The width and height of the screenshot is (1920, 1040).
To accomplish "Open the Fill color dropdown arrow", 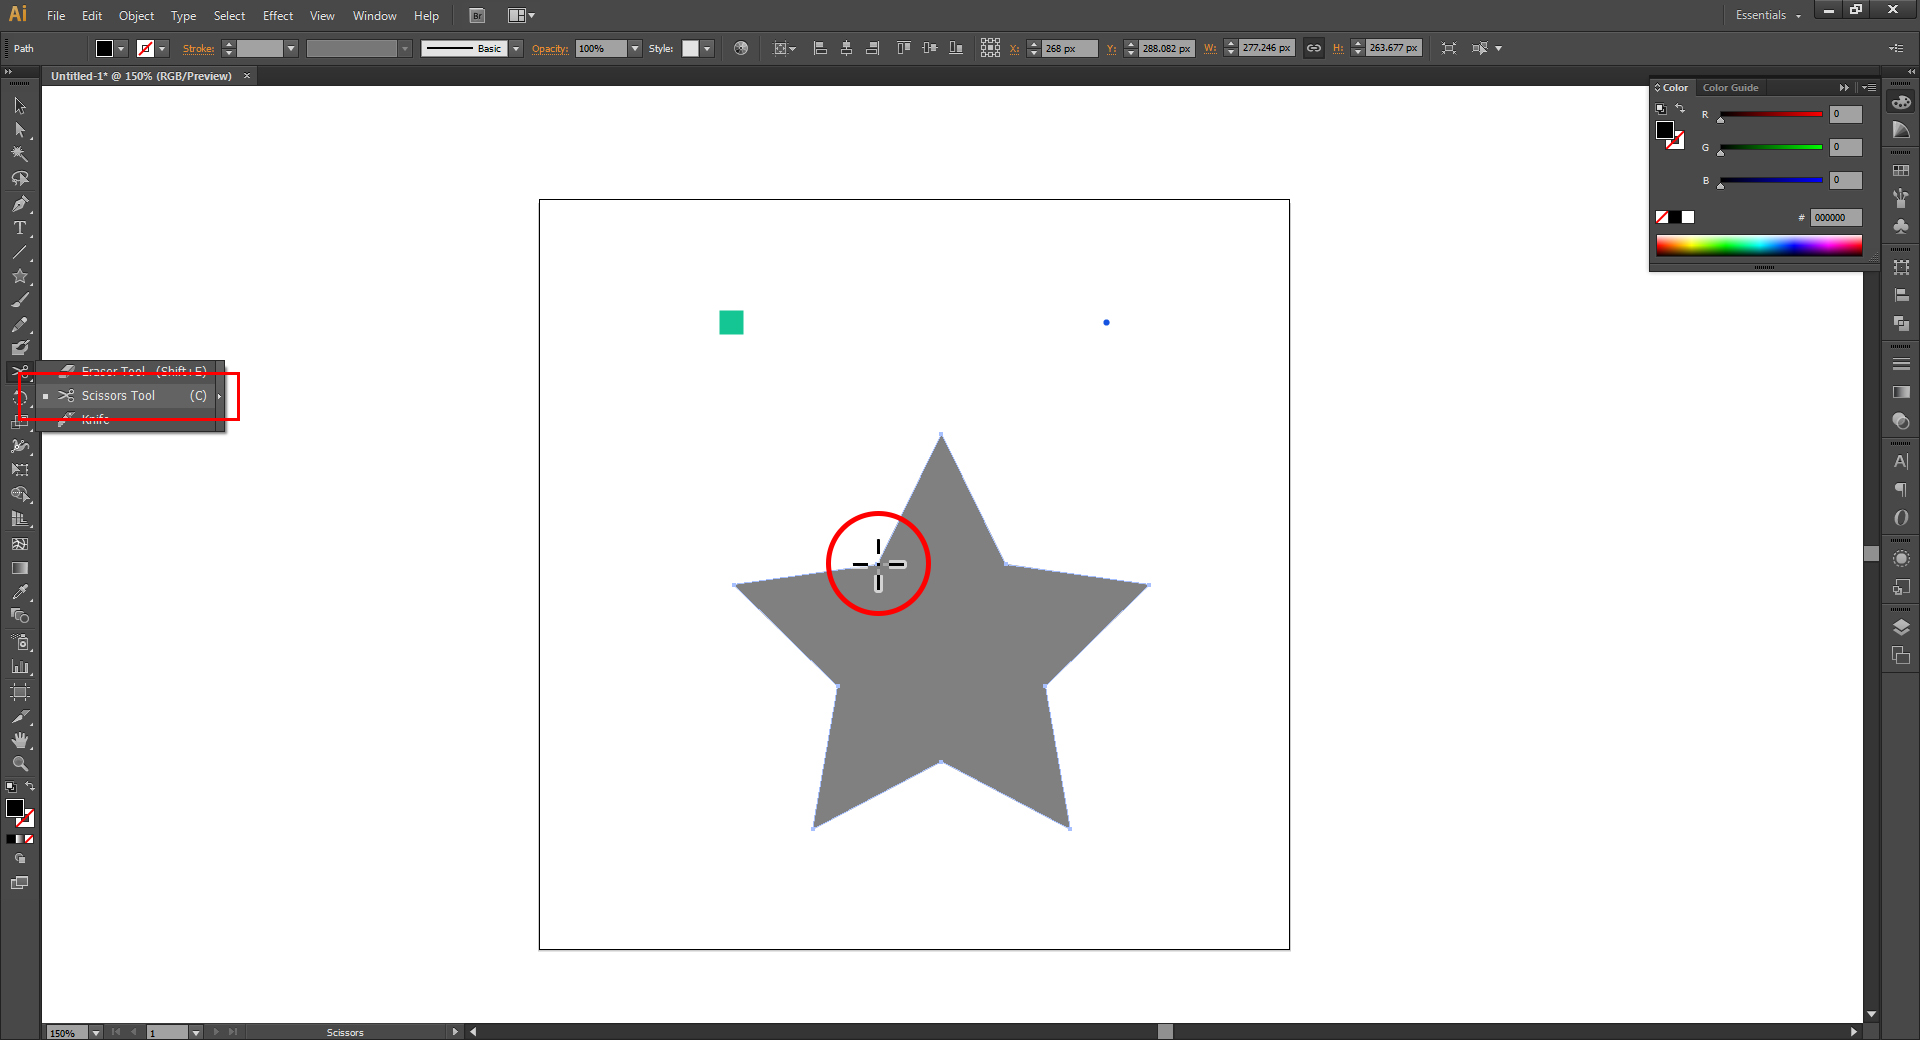I will [121, 48].
